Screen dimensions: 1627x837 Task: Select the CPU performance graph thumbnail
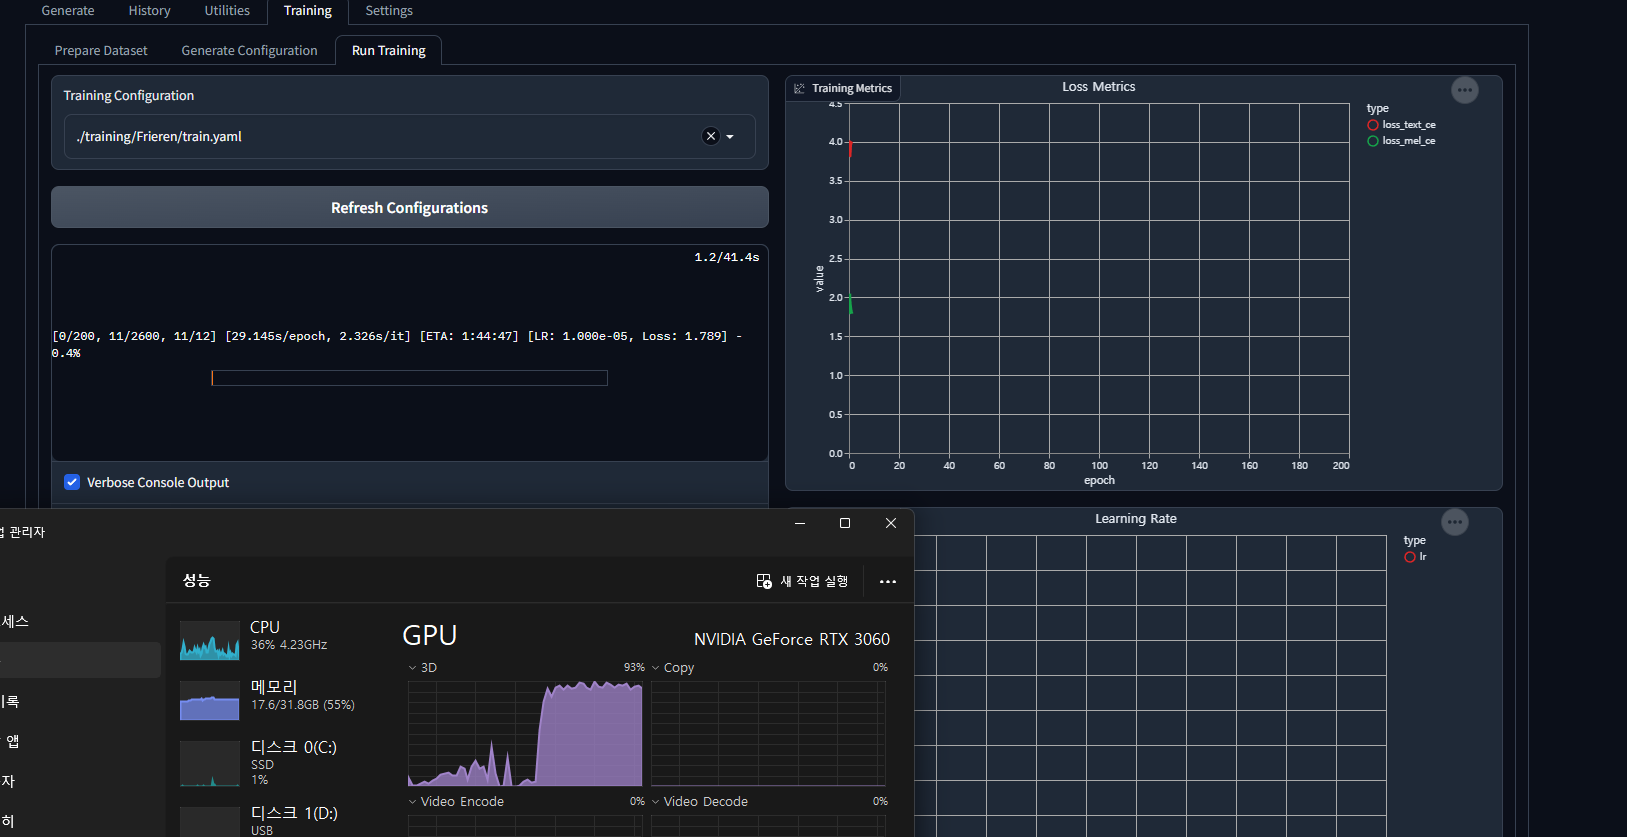coord(210,640)
